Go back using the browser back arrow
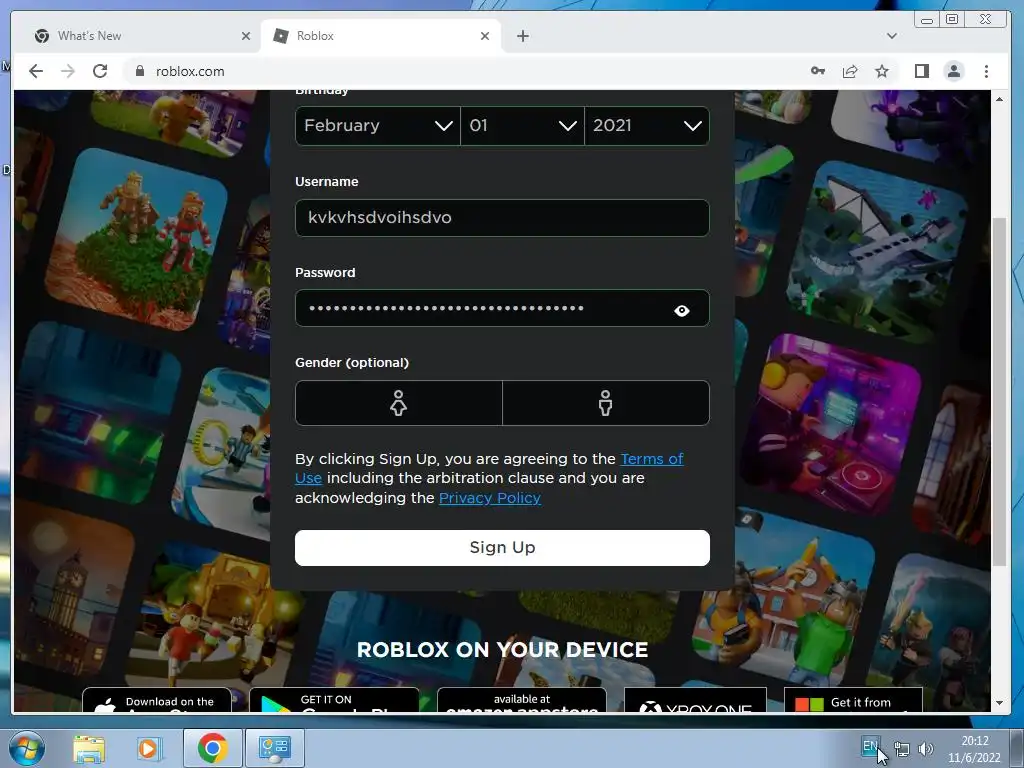The height and width of the screenshot is (768, 1024). [x=36, y=71]
